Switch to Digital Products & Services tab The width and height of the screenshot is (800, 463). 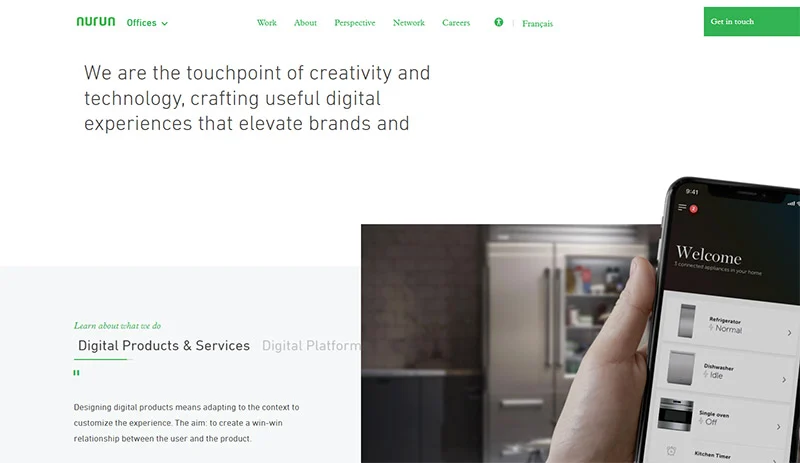click(x=164, y=346)
